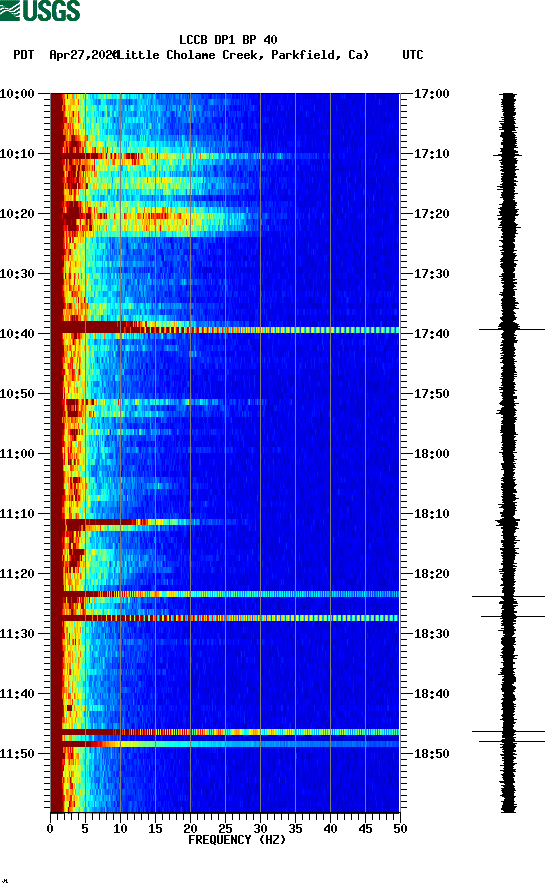Click the 18:30 UTC time label

tap(431, 634)
